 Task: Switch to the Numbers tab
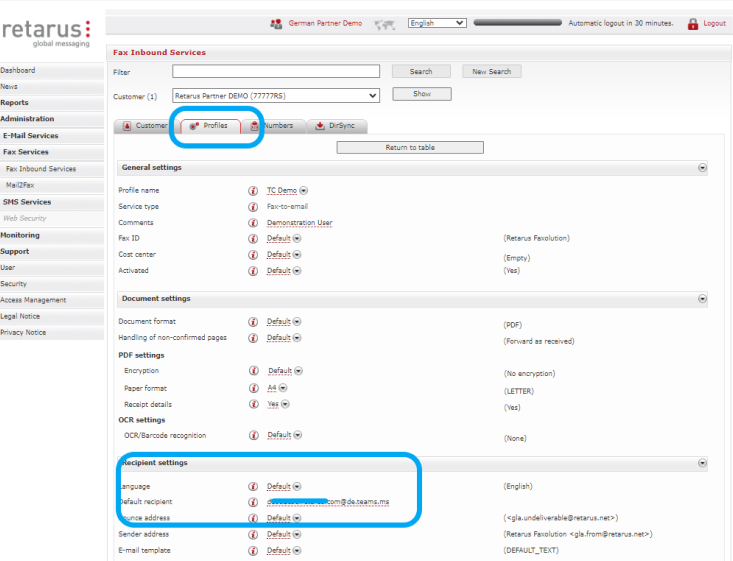[x=272, y=126]
